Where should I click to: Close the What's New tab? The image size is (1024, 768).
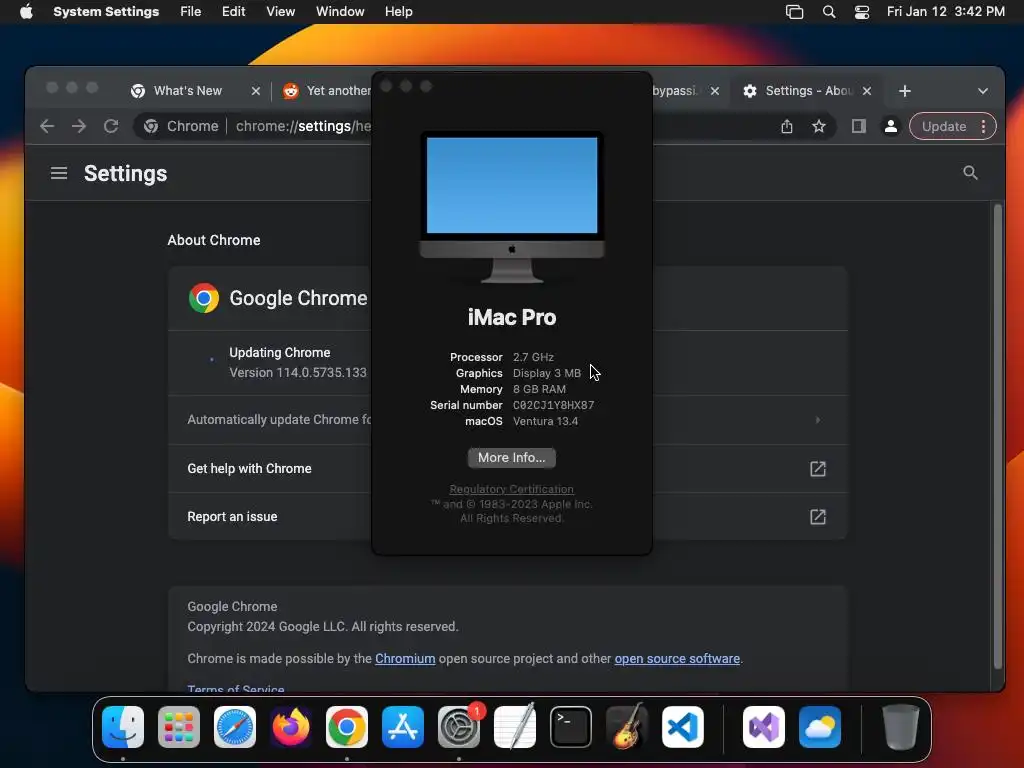[x=256, y=91]
